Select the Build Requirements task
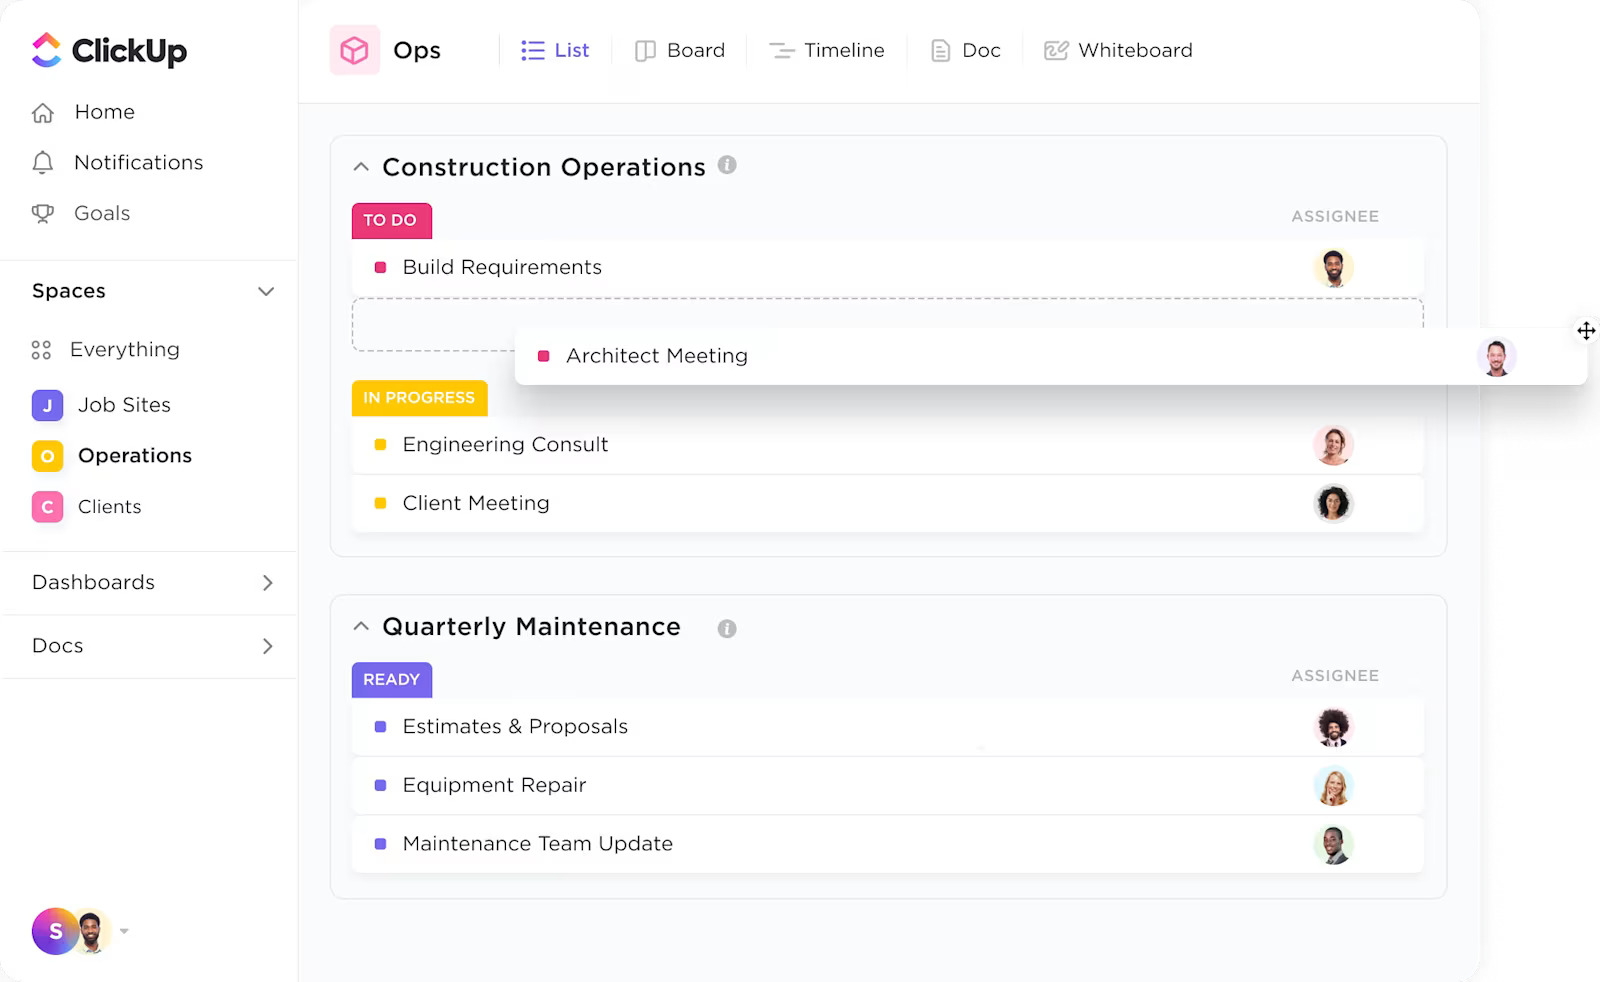The width and height of the screenshot is (1600, 982). (x=501, y=267)
